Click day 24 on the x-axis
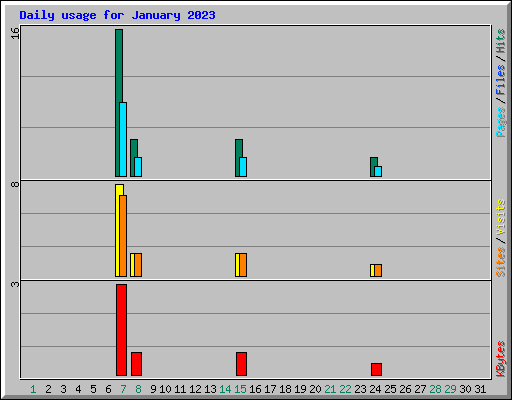 click(x=375, y=389)
